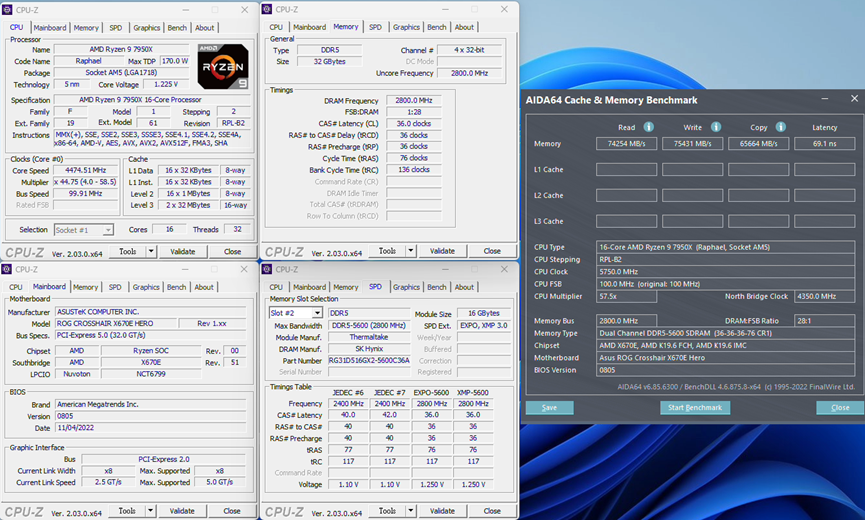Image resolution: width=865 pixels, height=520 pixels.
Task: Expand Tools dropdown arrow in Mainboard window
Action: coord(150,511)
